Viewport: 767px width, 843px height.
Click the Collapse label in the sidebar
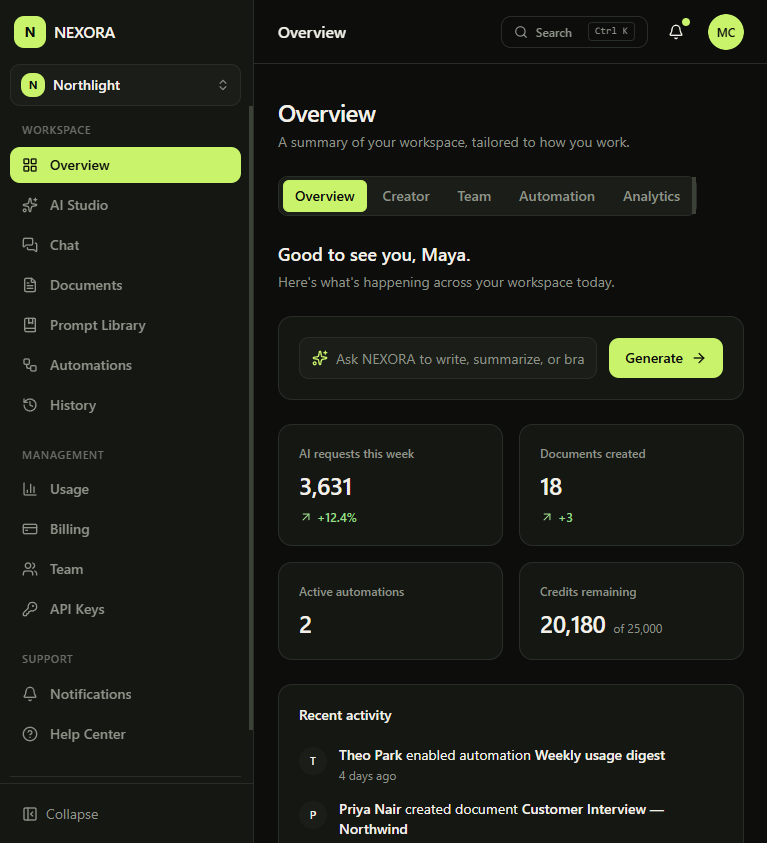point(72,814)
